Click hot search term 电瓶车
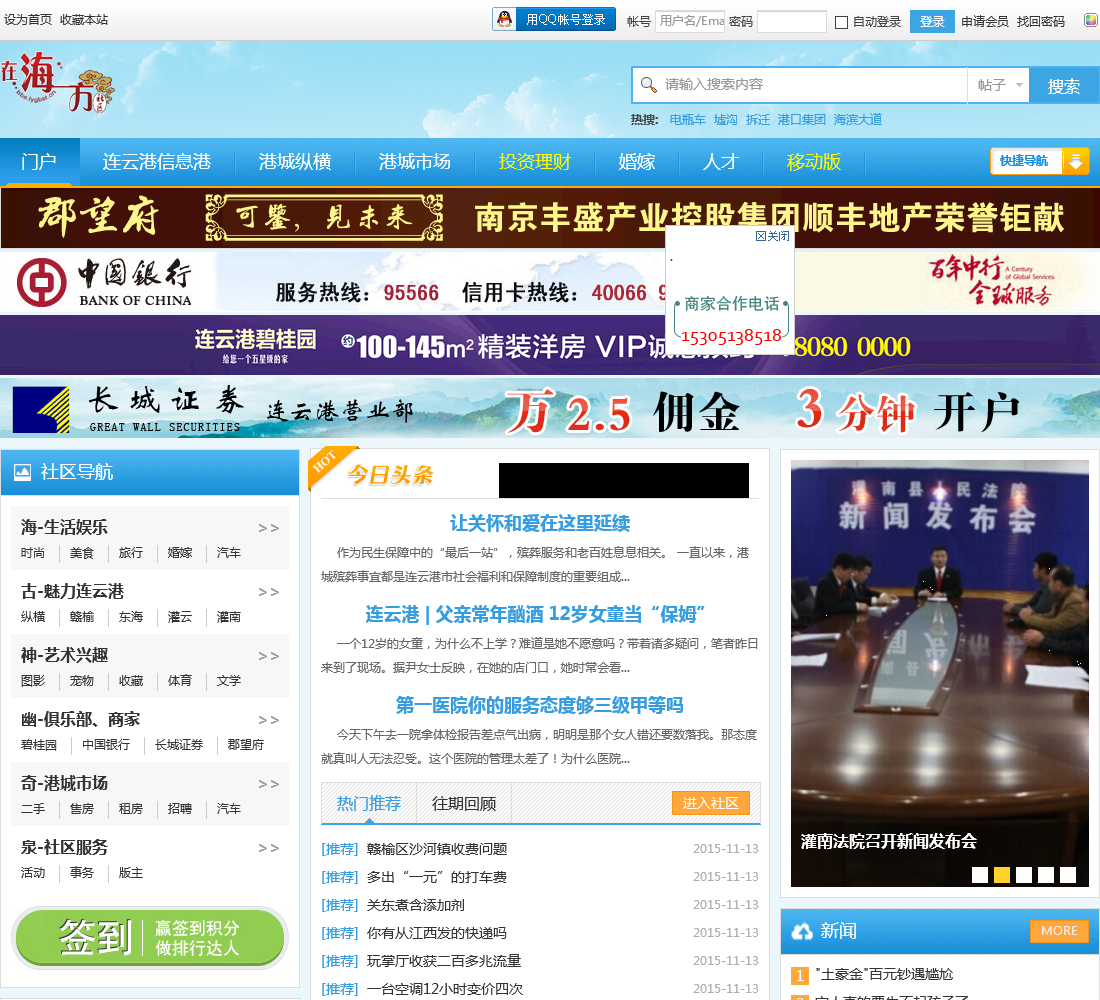The height and width of the screenshot is (1000, 1100). (x=688, y=120)
